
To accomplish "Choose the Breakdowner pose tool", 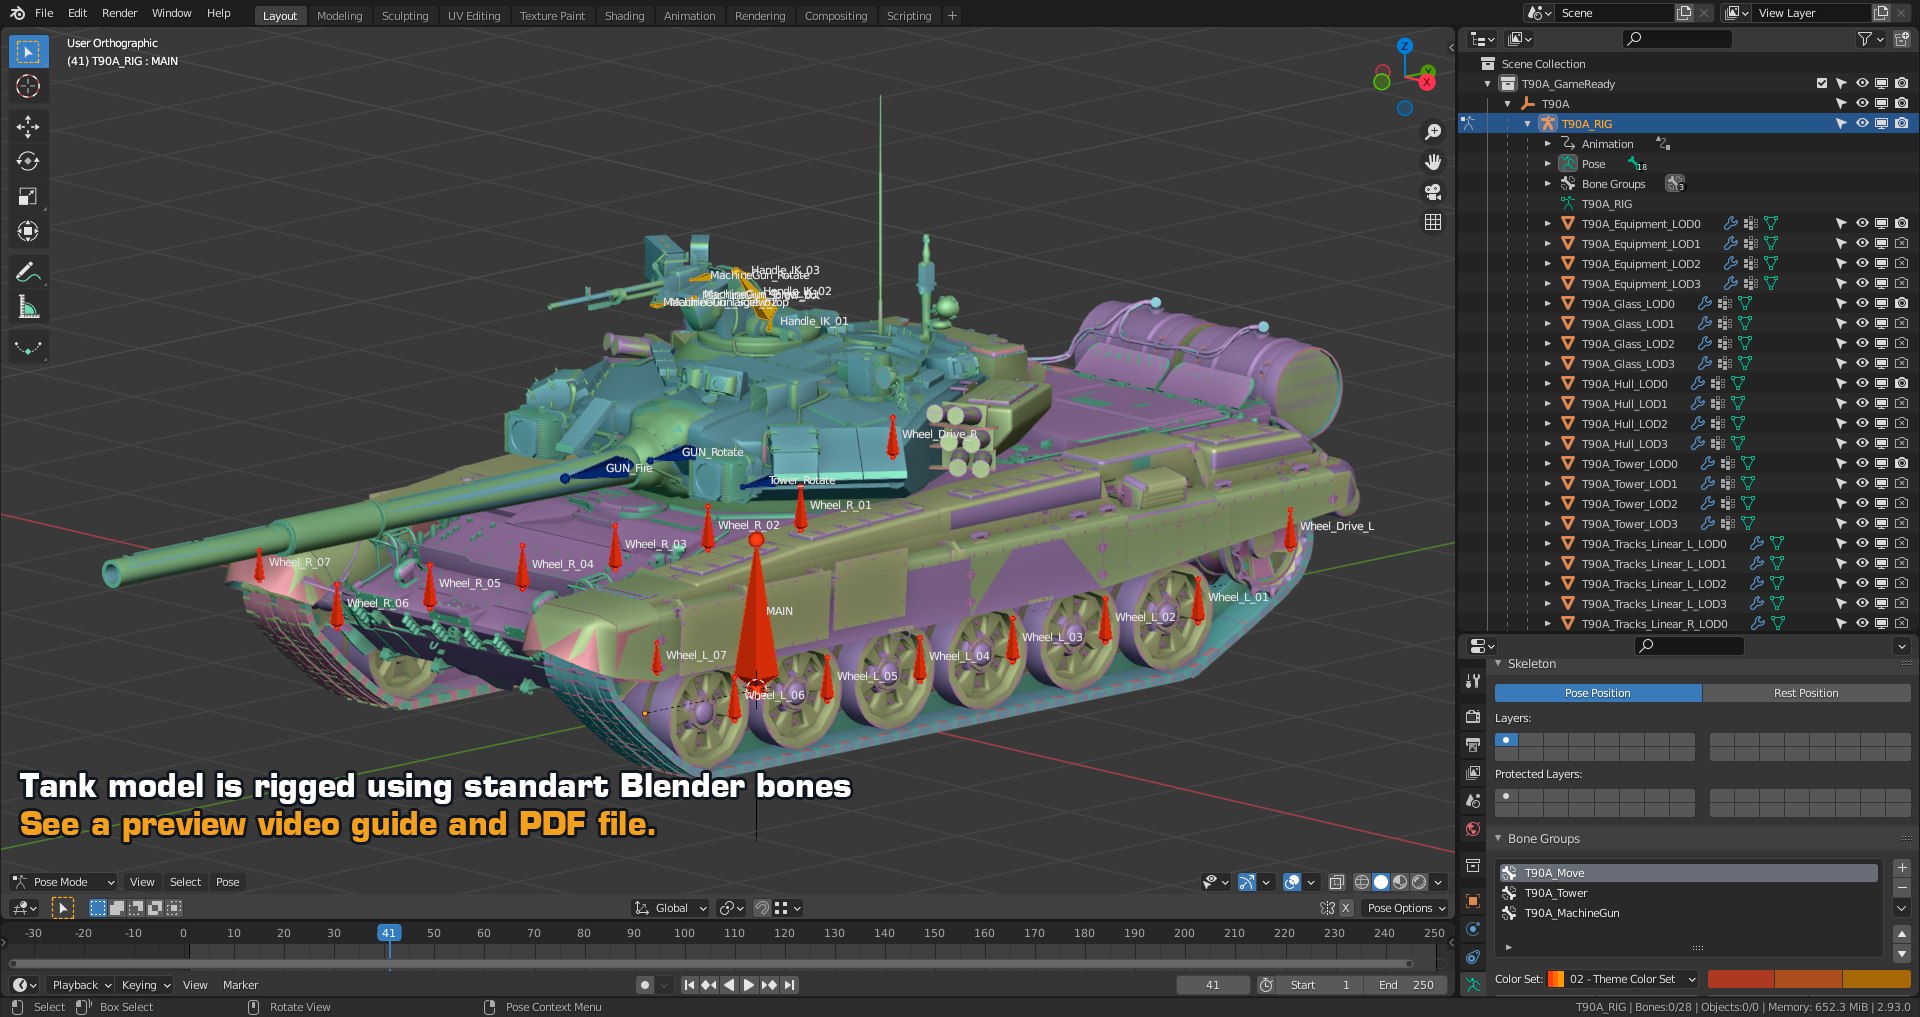I will coord(28,348).
